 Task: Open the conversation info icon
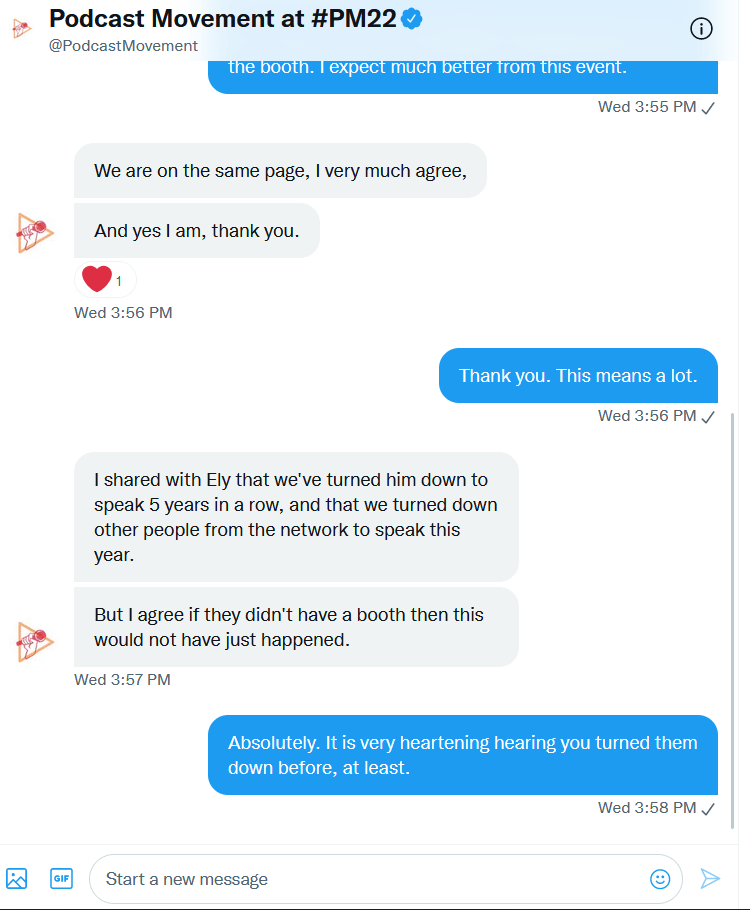pyautogui.click(x=702, y=29)
